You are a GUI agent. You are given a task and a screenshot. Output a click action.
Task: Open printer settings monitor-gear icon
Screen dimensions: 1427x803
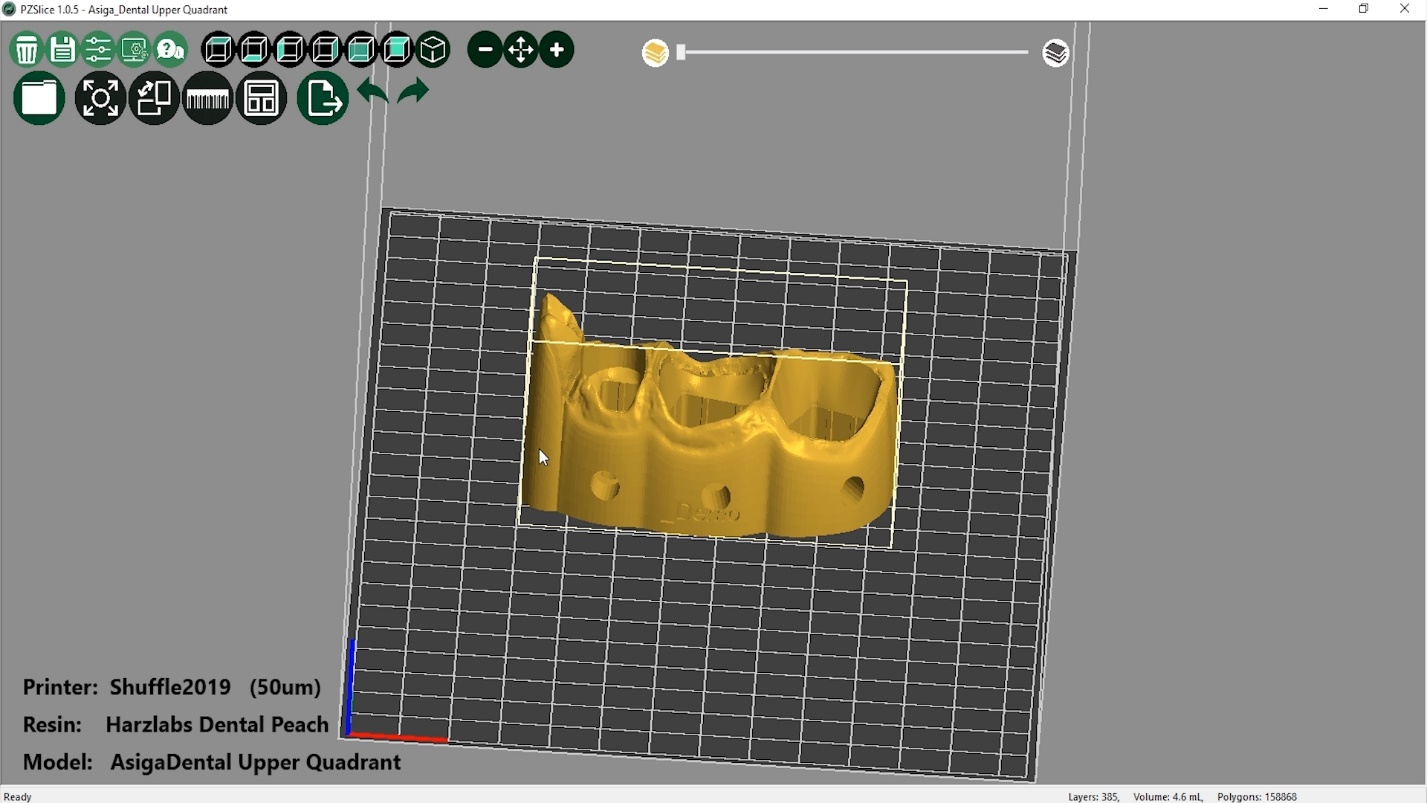pyautogui.click(x=134, y=50)
